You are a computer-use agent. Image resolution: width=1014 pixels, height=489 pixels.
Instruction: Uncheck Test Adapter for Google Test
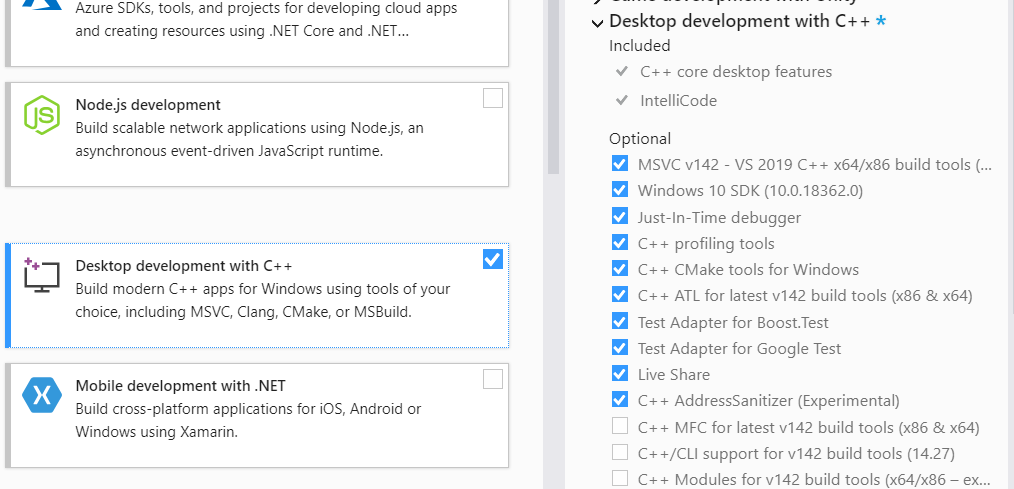click(620, 347)
